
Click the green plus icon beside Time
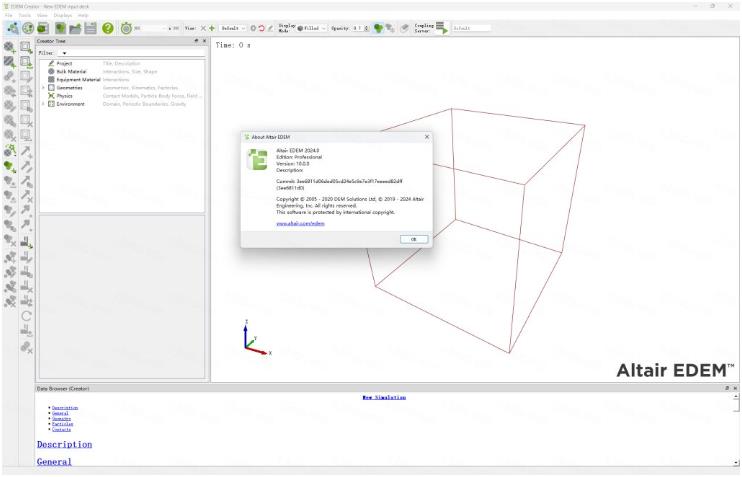pos(212,28)
